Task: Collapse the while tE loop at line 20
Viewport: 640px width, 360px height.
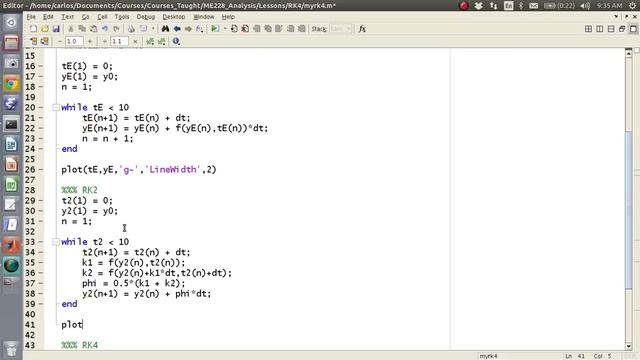Action: 56,107
